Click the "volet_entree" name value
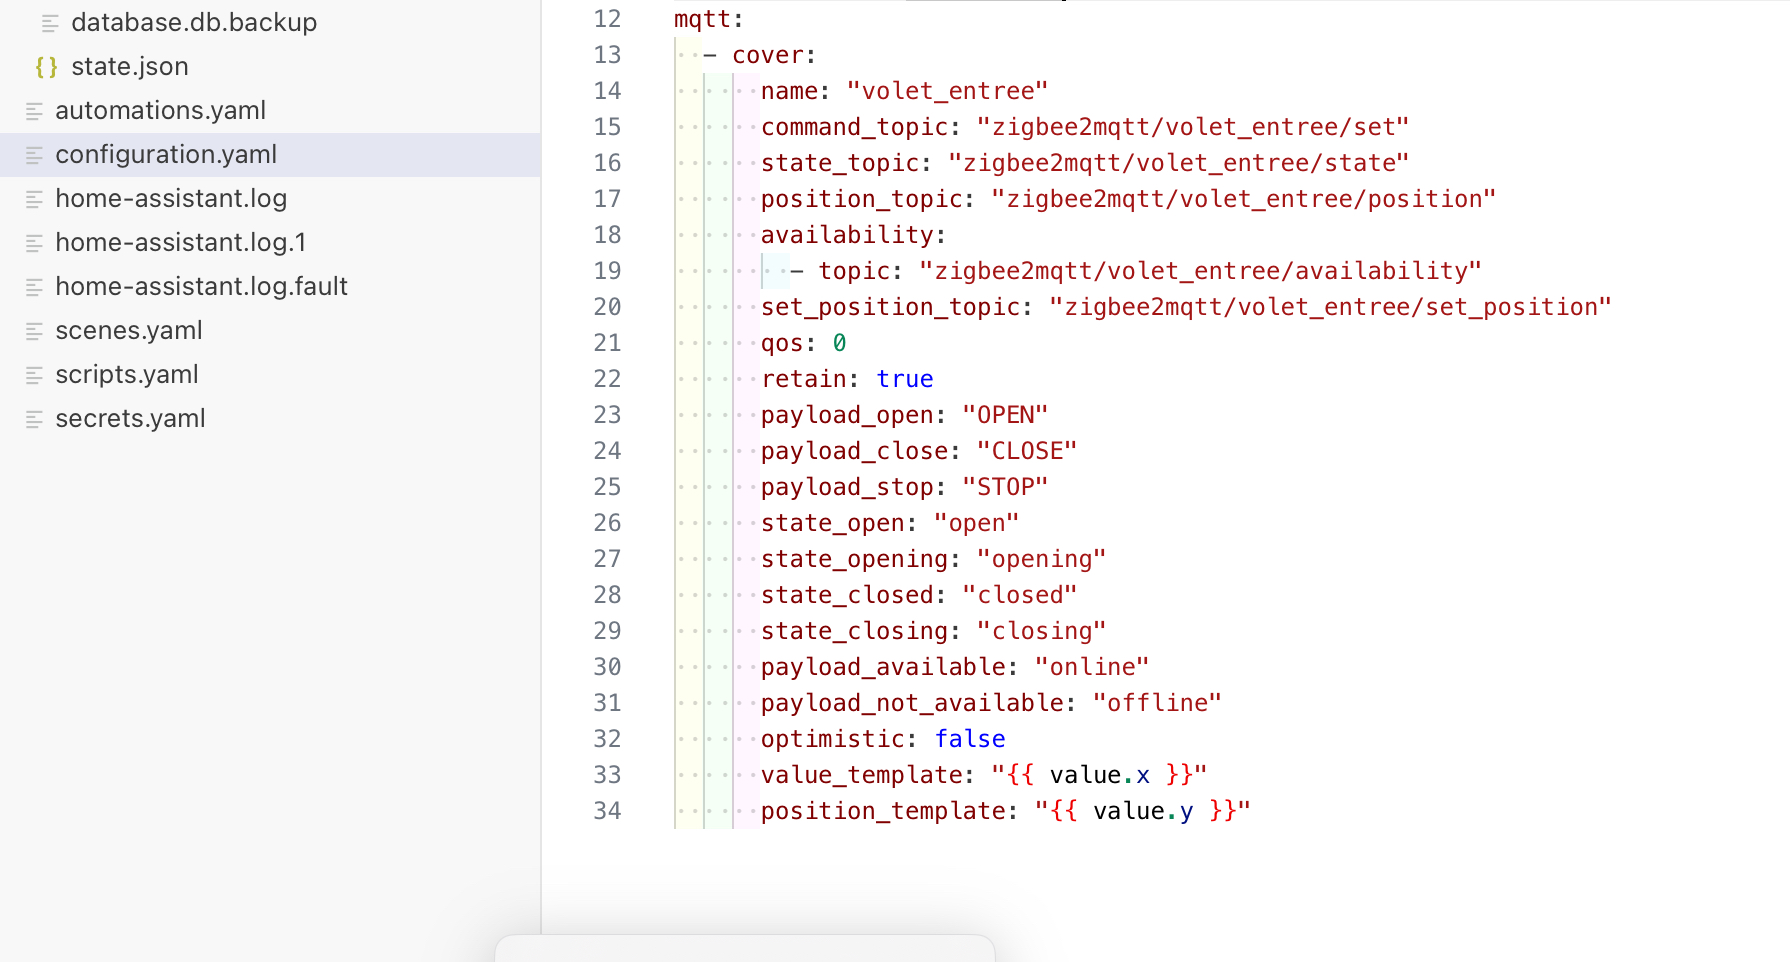The width and height of the screenshot is (1790, 962). click(946, 91)
